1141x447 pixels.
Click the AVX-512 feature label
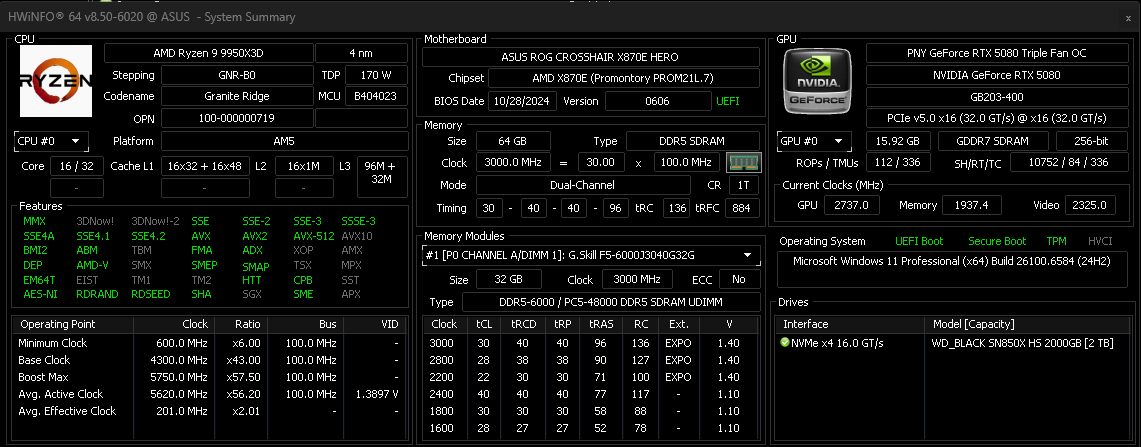click(314, 236)
